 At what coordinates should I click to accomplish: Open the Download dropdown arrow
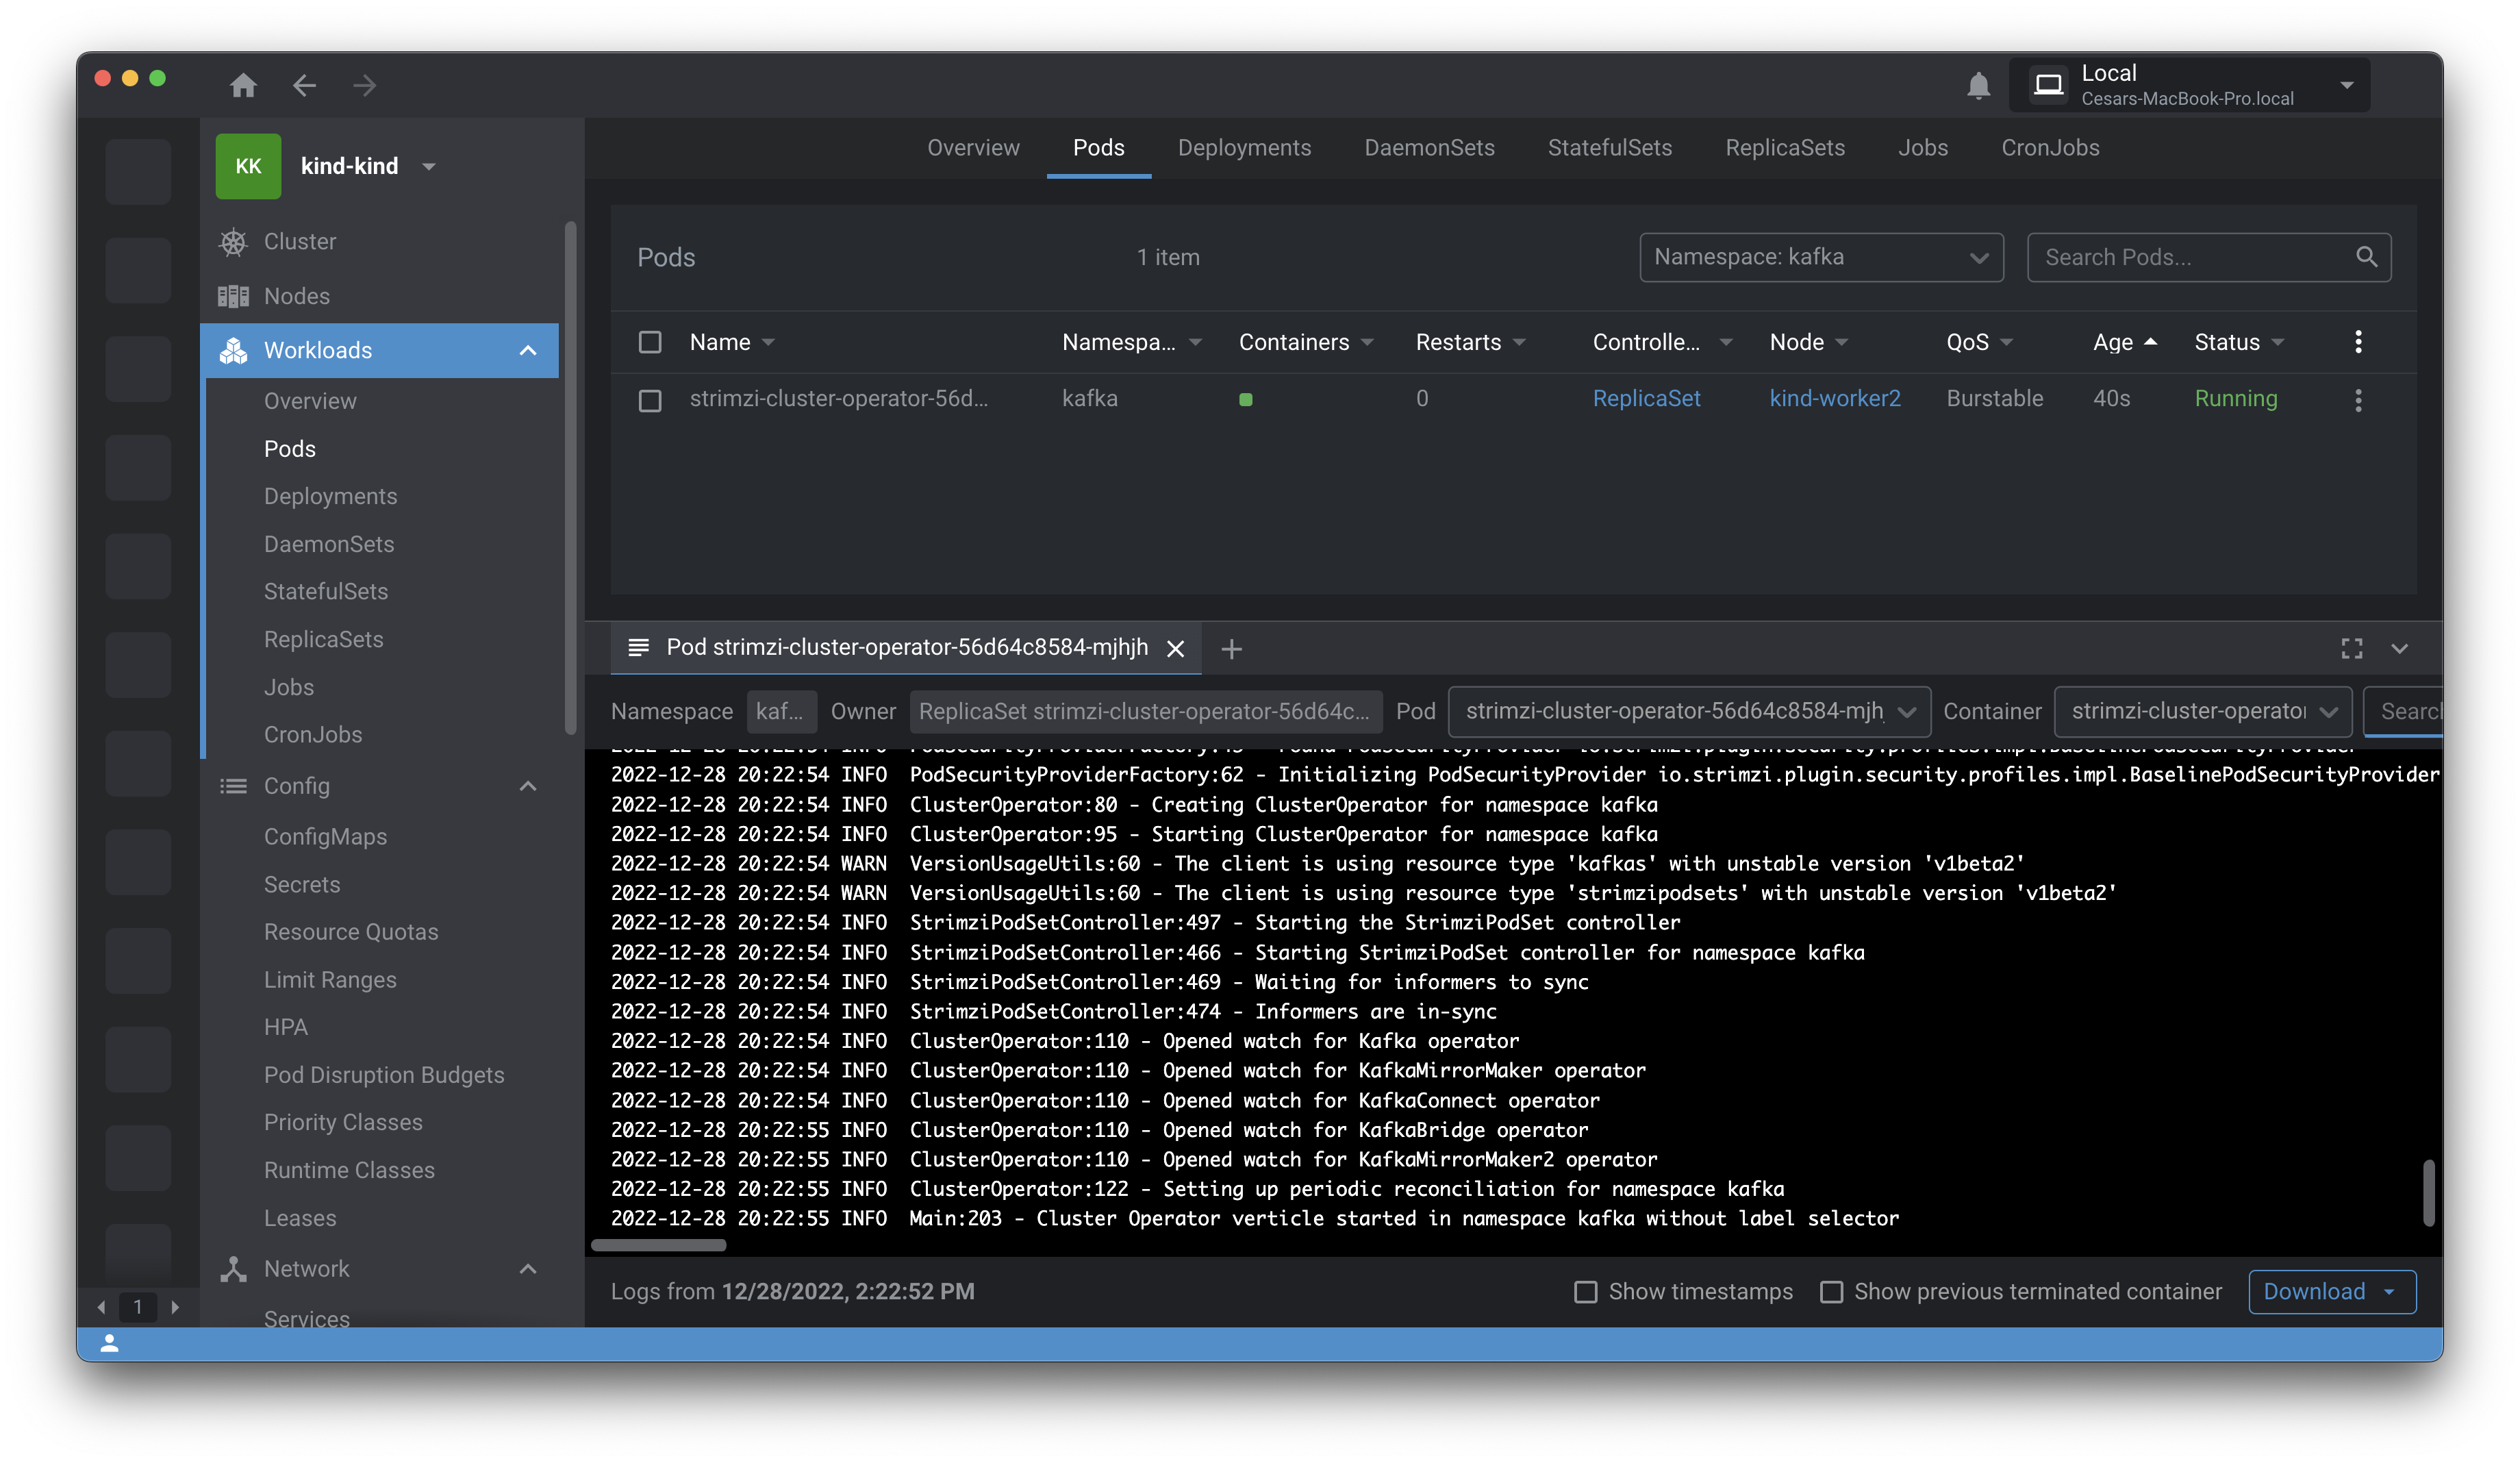(x=2389, y=1292)
